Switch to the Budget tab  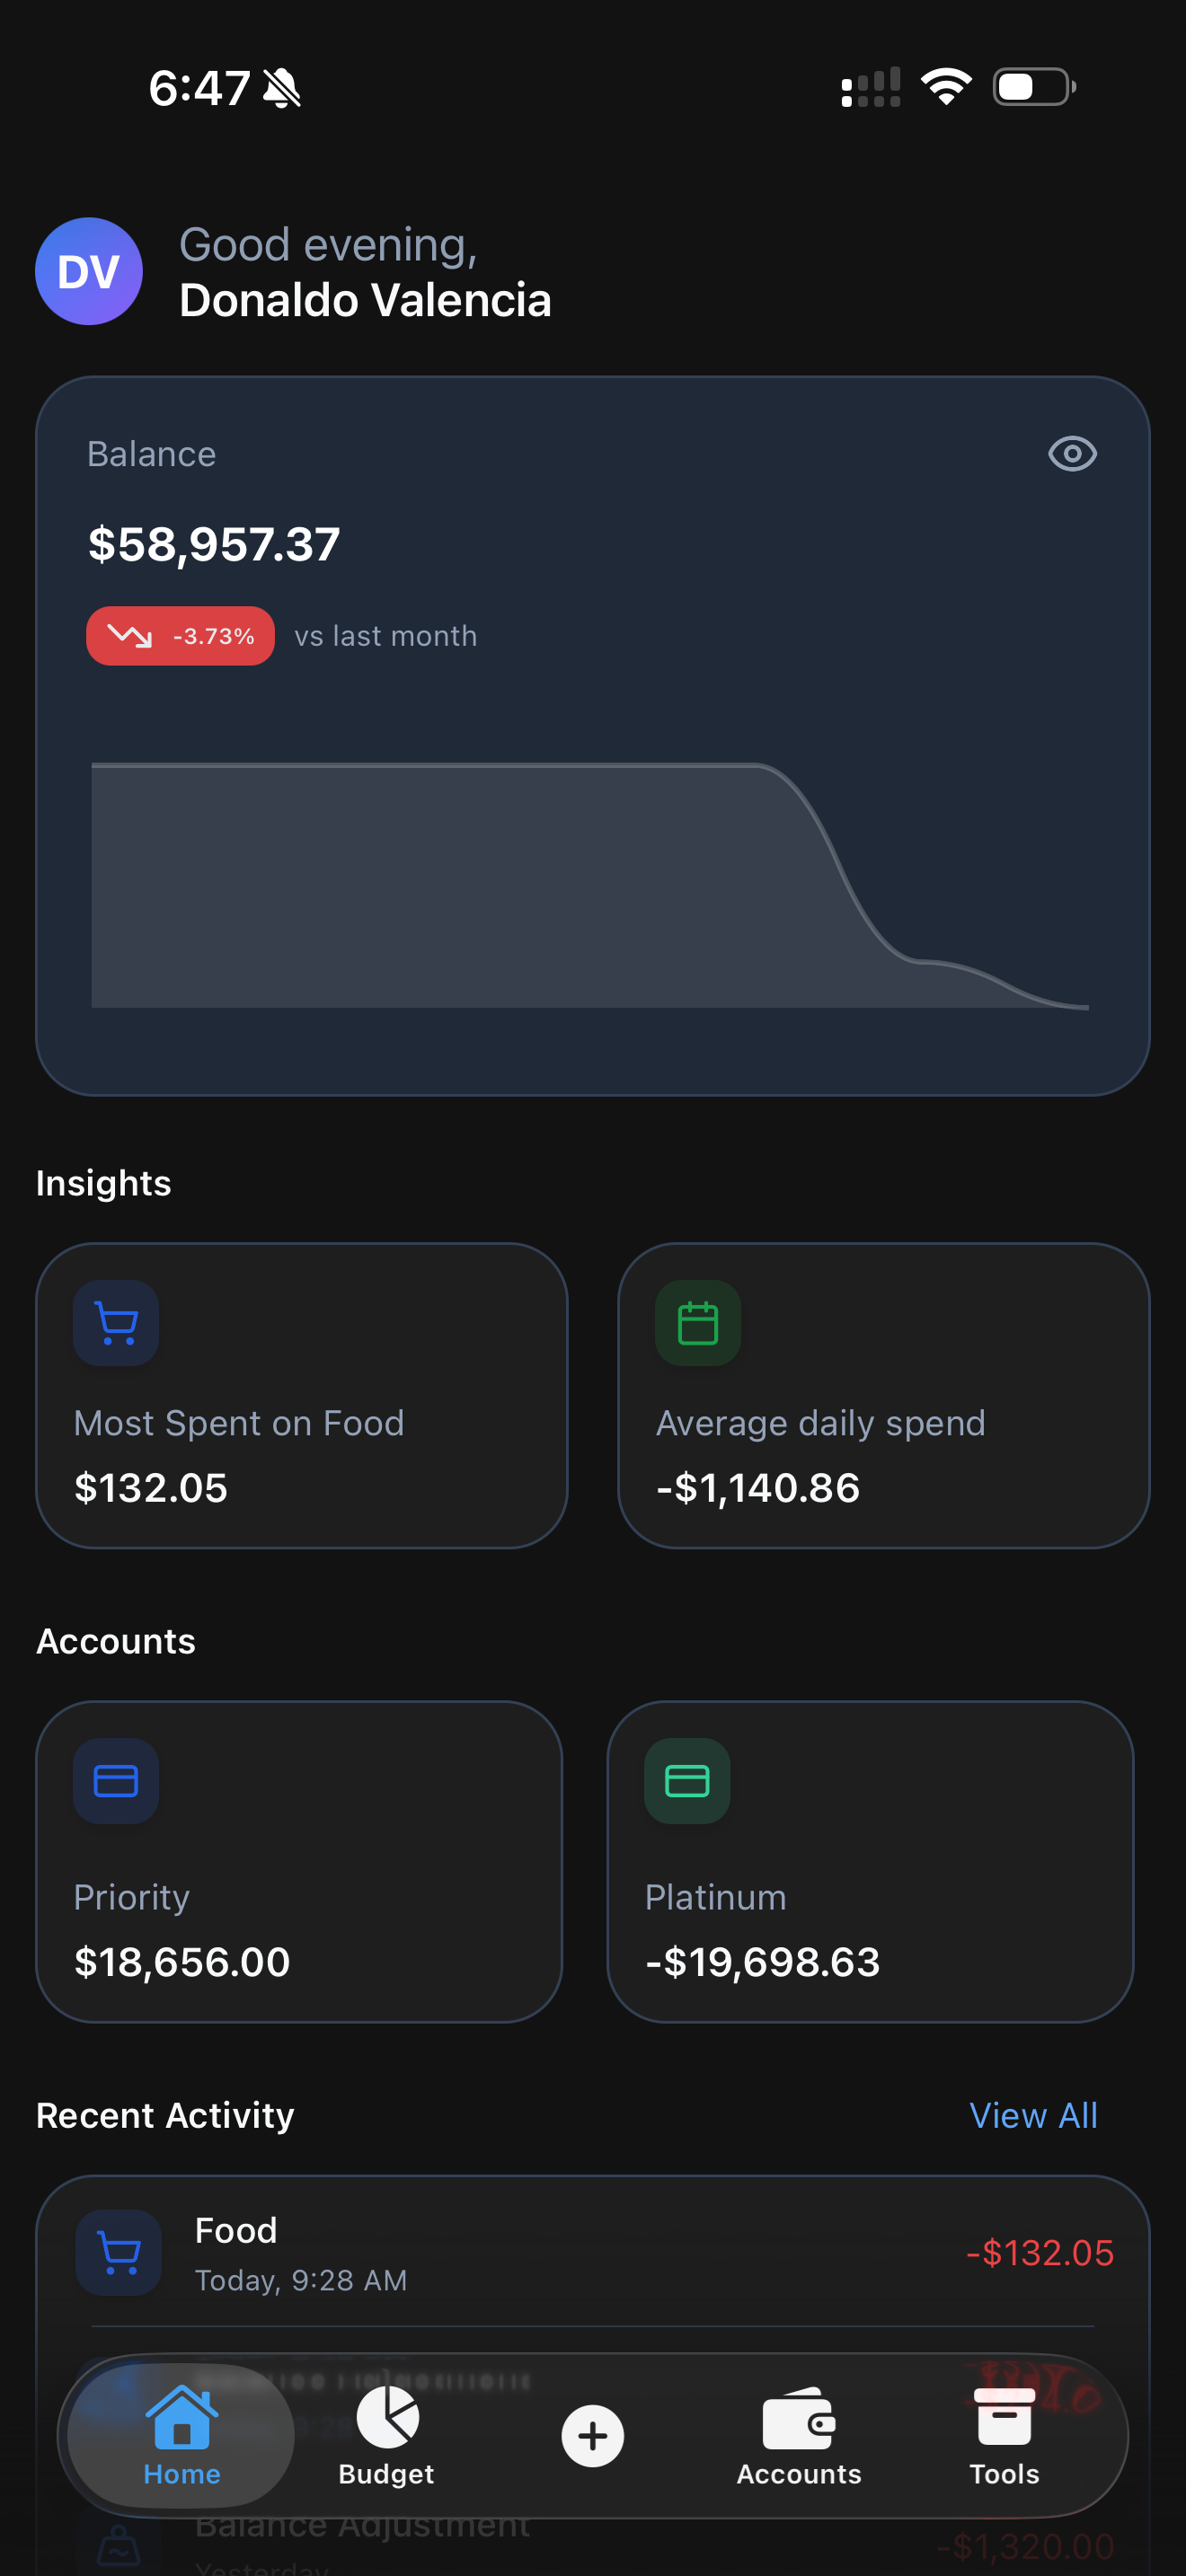click(386, 2436)
